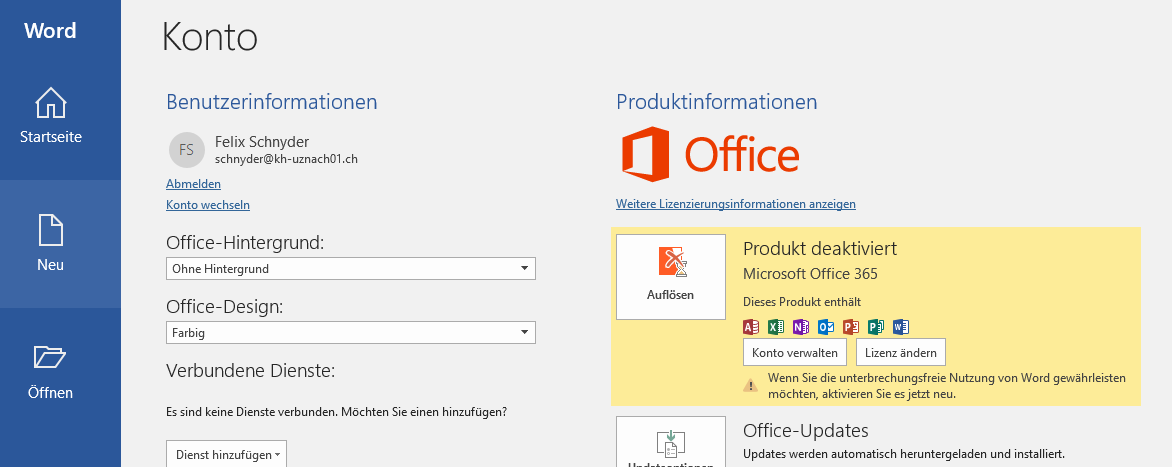
Task: Click the Microsoft Office 365 text
Action: [x=810, y=274]
